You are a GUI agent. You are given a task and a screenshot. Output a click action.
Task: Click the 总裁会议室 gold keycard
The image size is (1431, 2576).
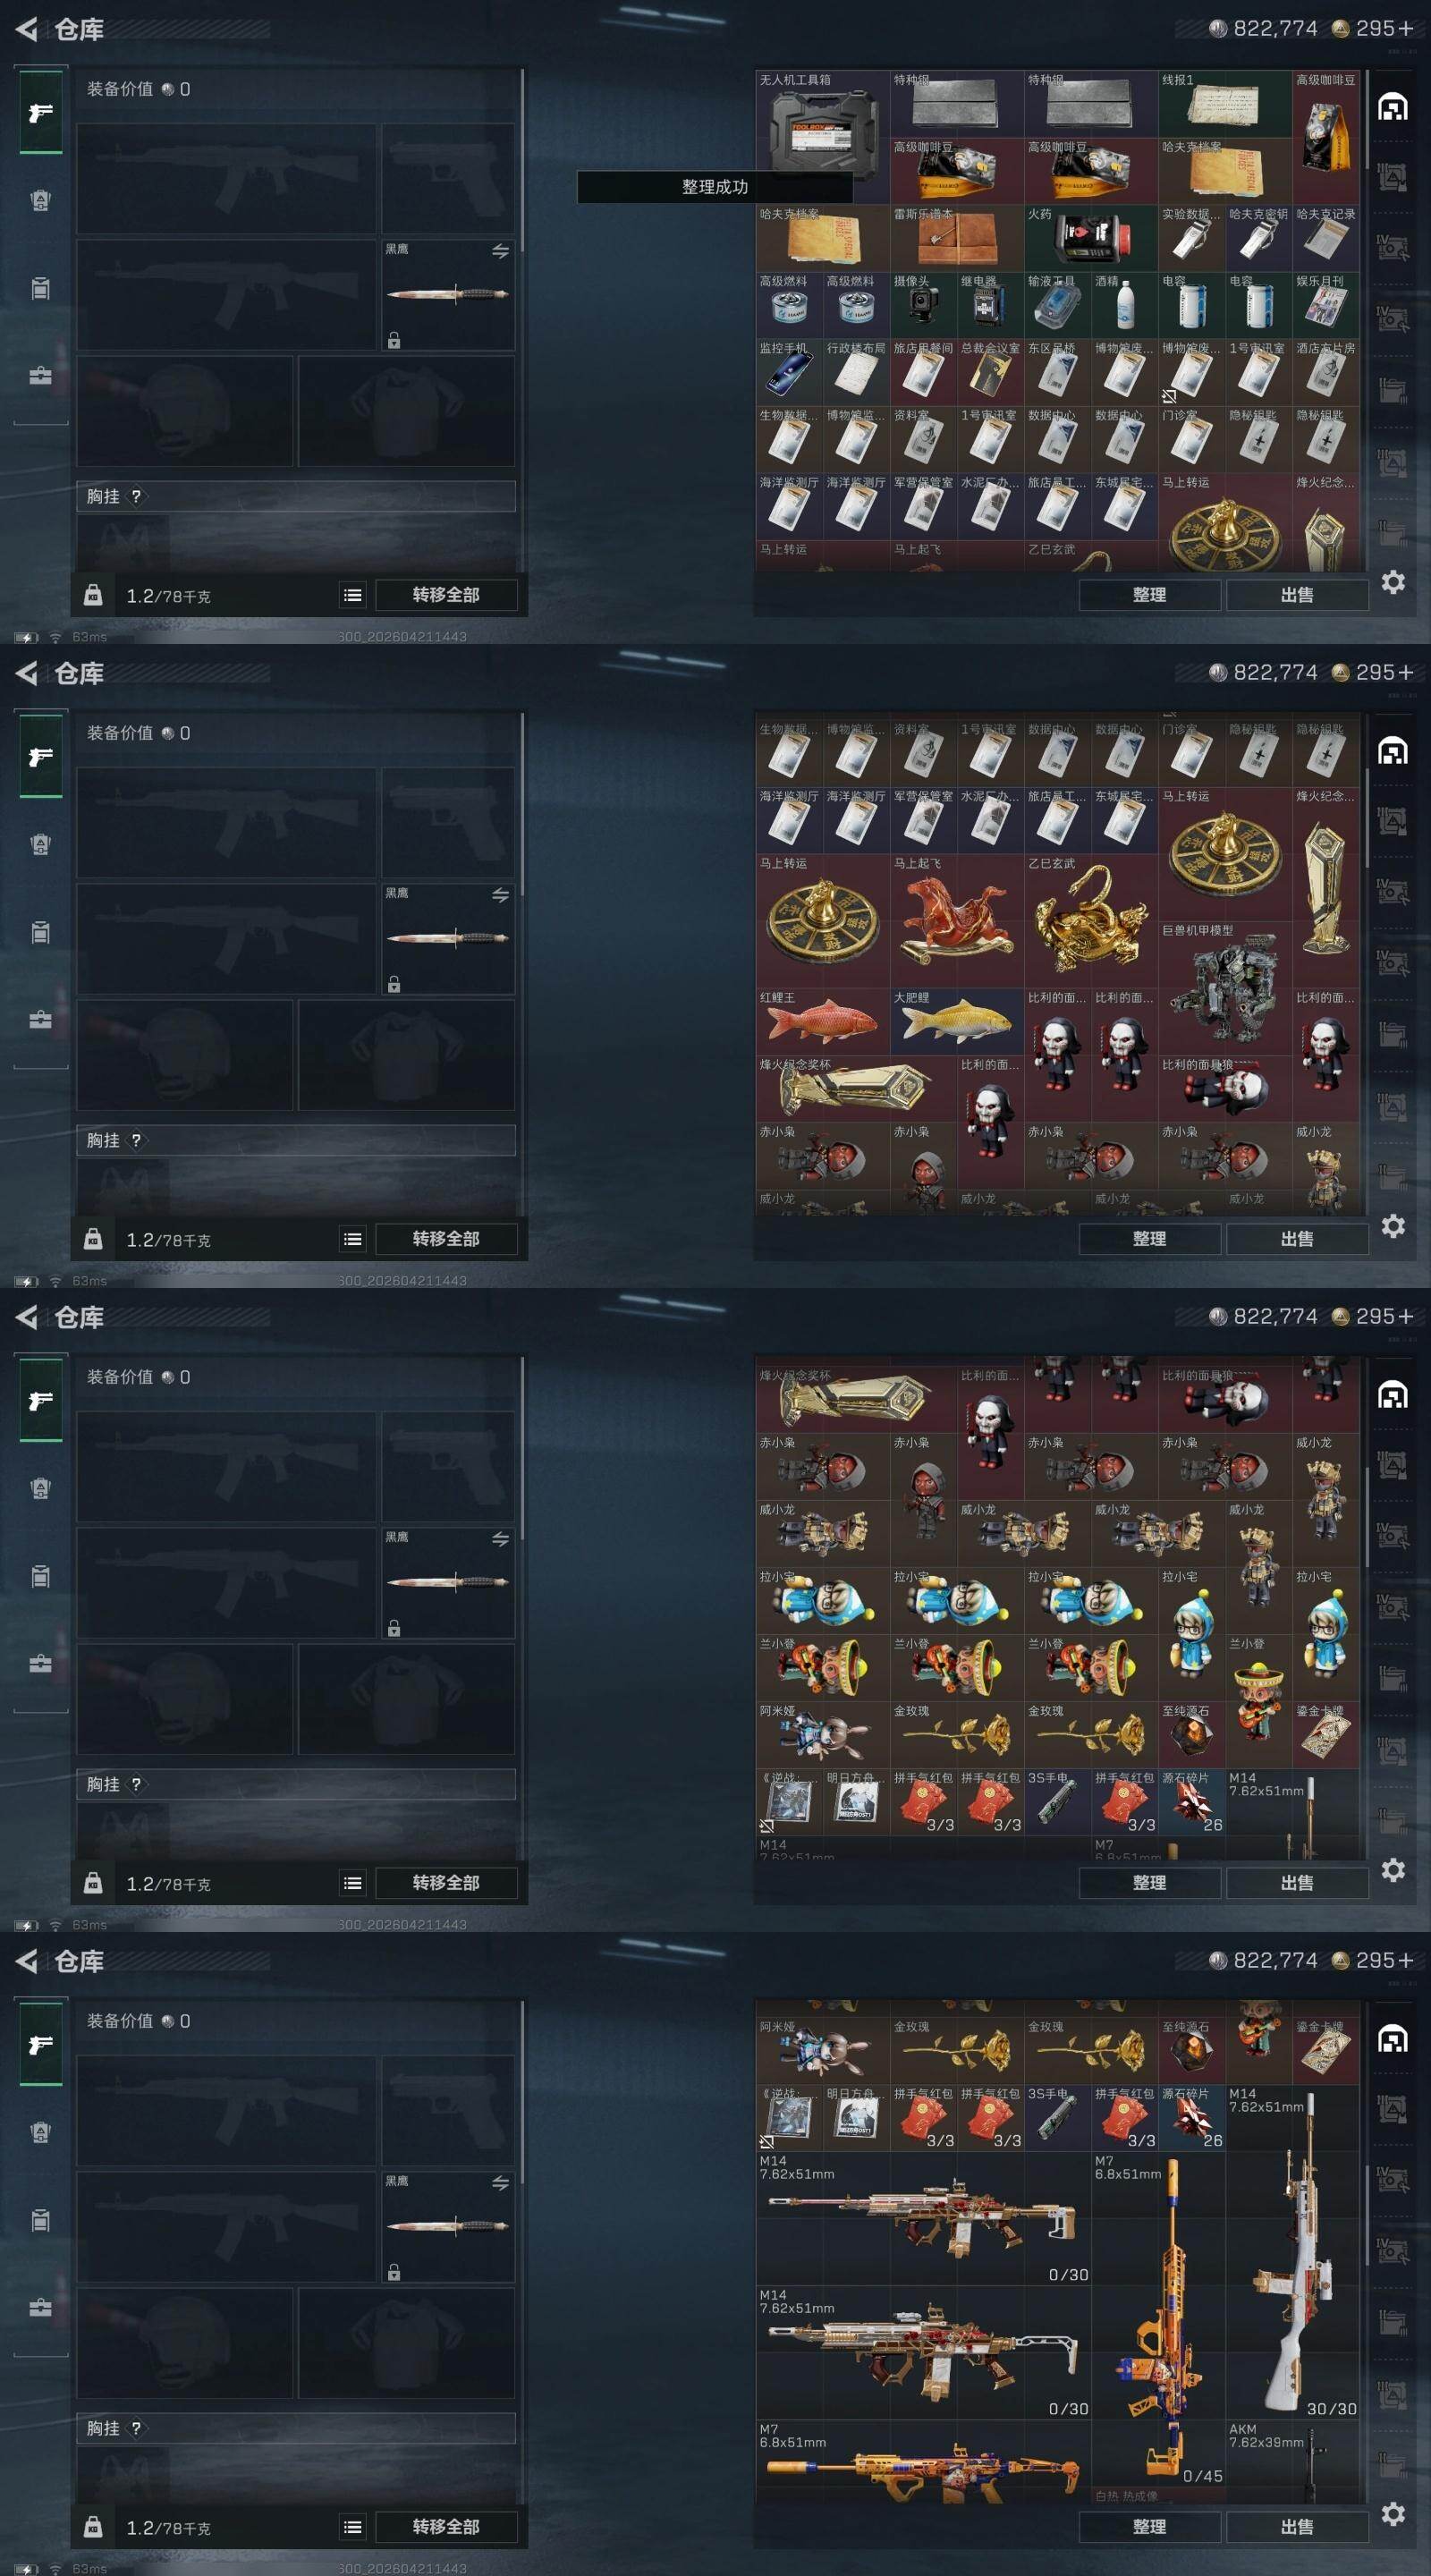click(x=990, y=372)
